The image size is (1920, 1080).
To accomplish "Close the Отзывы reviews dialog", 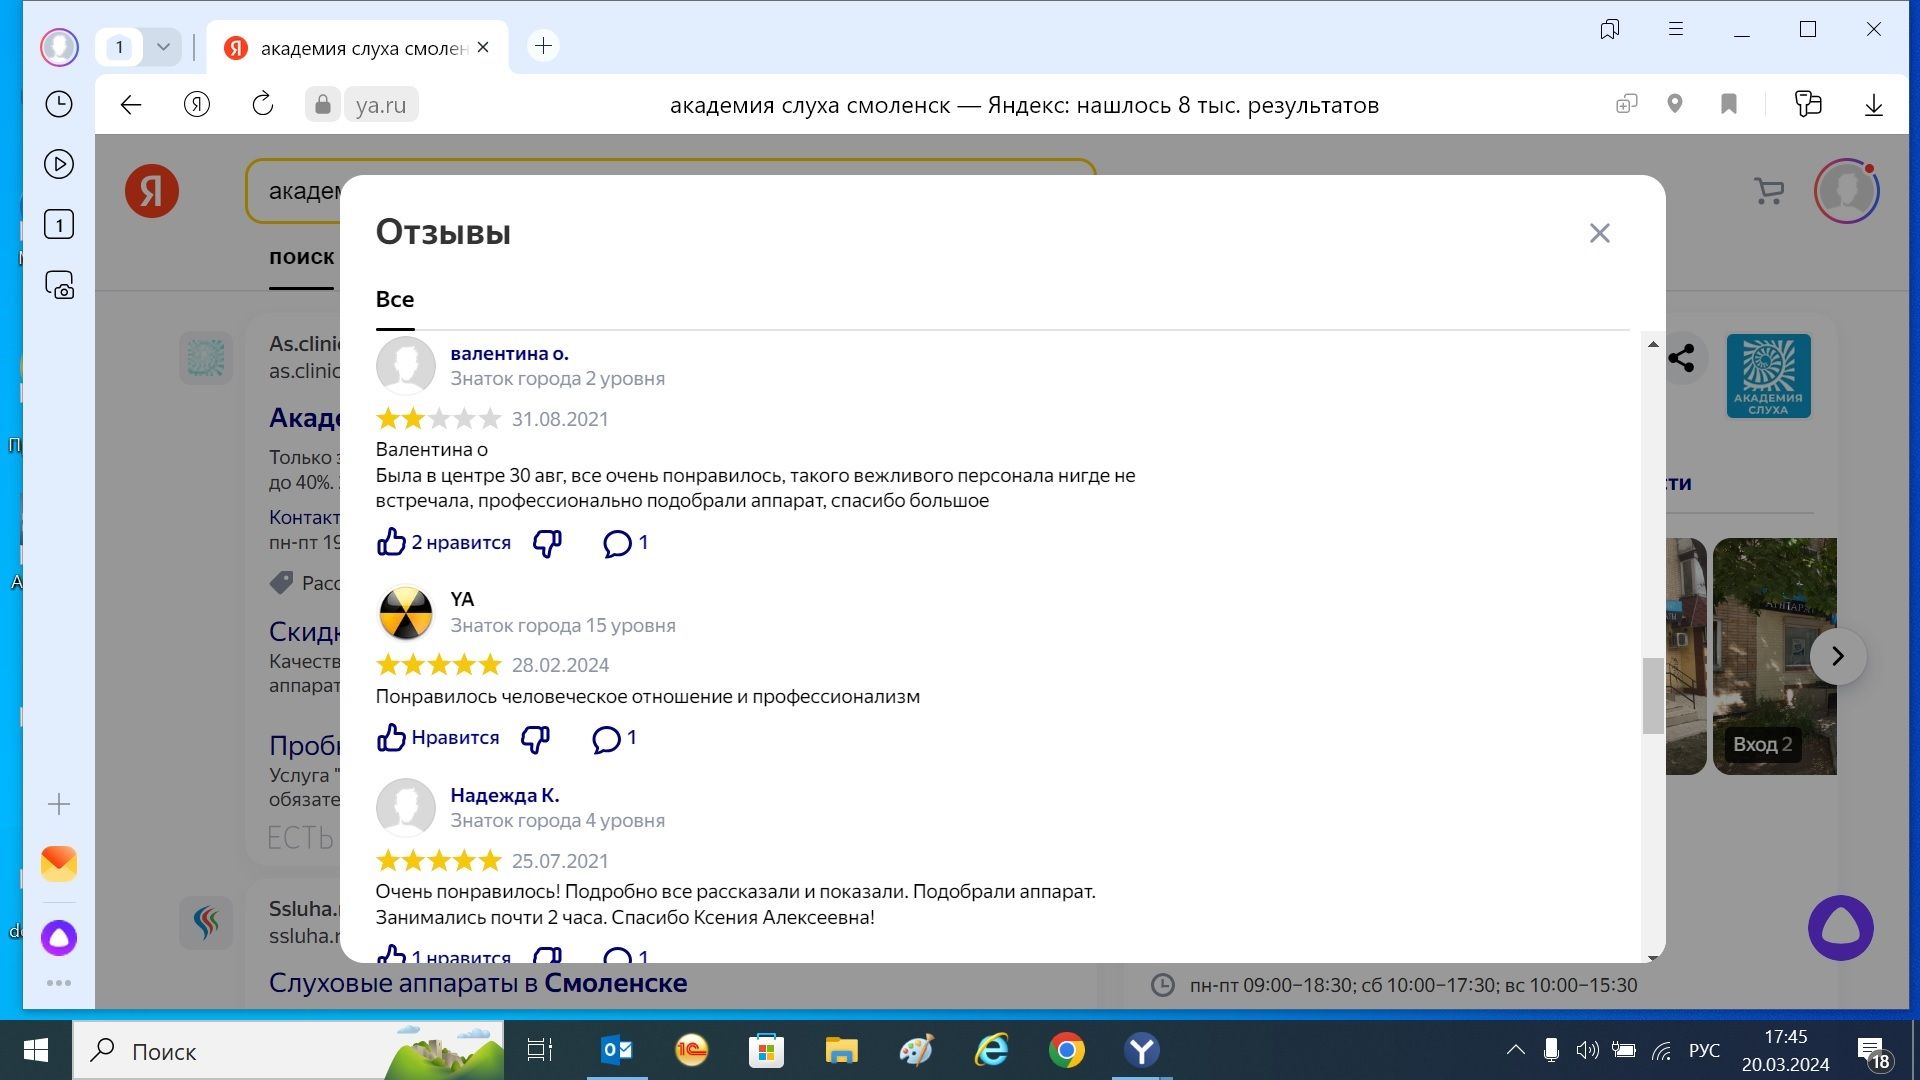I will (x=1599, y=233).
